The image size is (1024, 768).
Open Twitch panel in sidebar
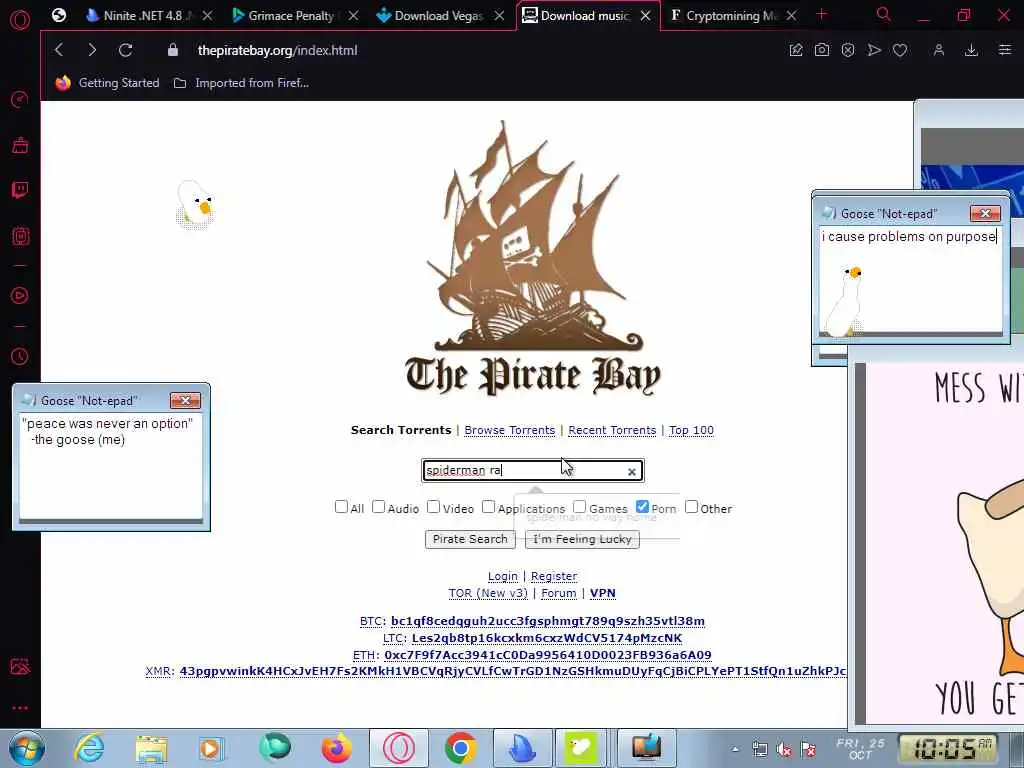pyautogui.click(x=20, y=190)
